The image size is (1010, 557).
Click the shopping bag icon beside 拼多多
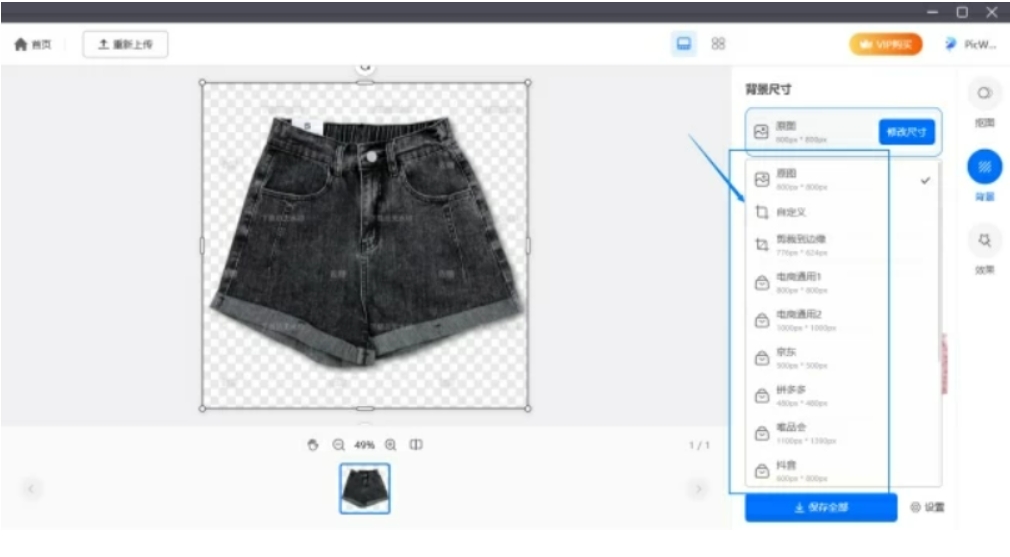(762, 395)
